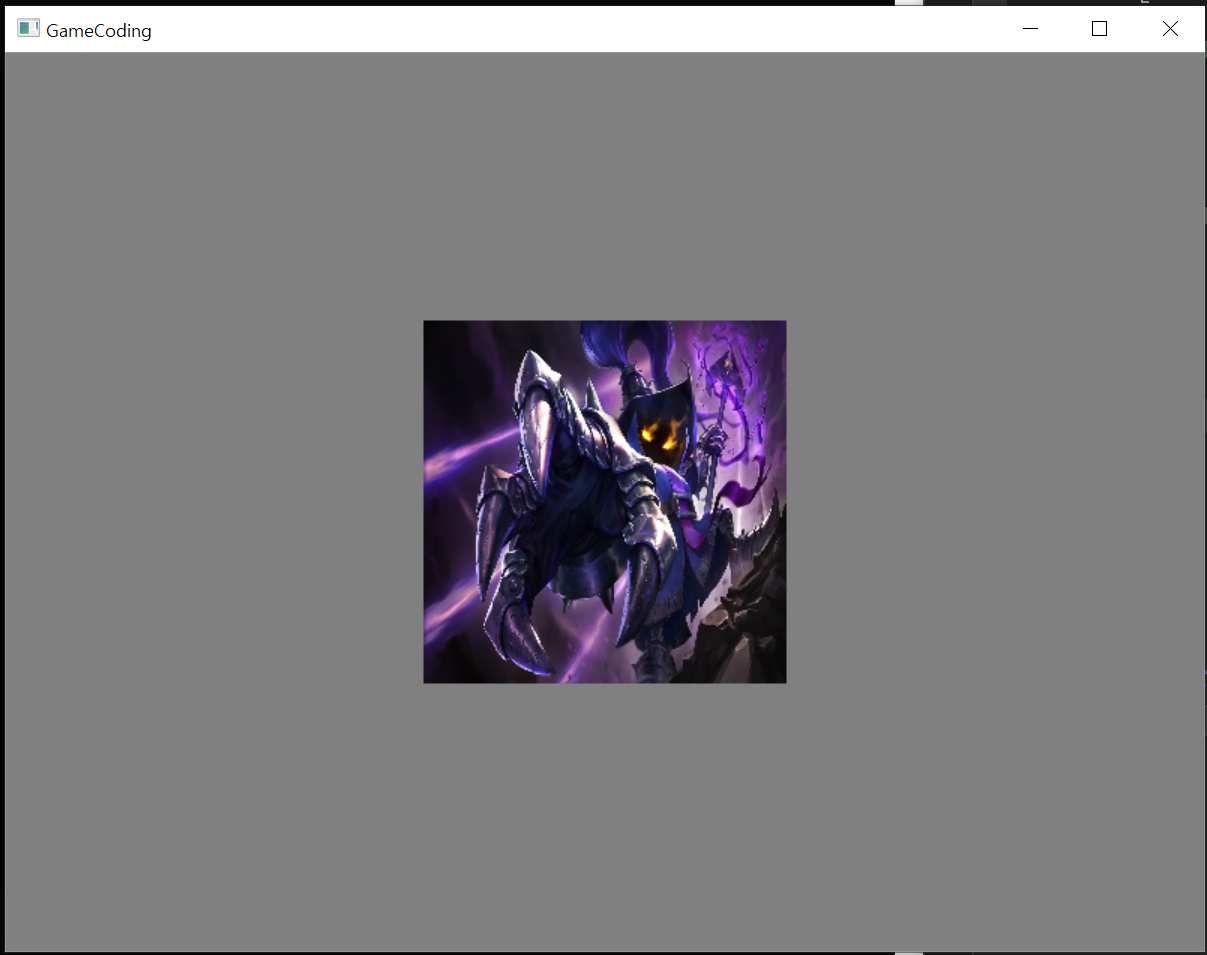Close the GameCoding window
Image resolution: width=1207 pixels, height=955 pixels.
pyautogui.click(x=1170, y=29)
